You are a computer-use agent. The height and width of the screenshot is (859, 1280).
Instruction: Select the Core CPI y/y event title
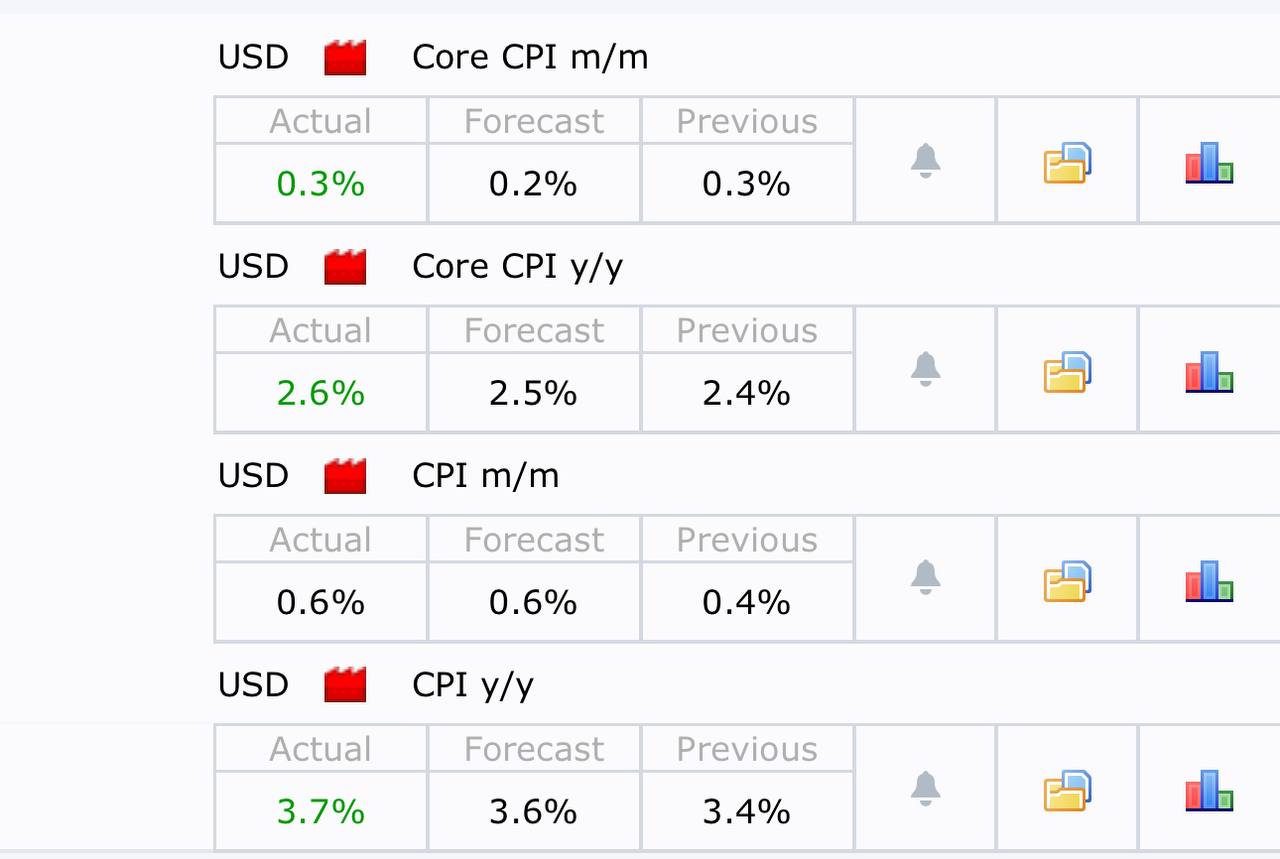point(517,267)
